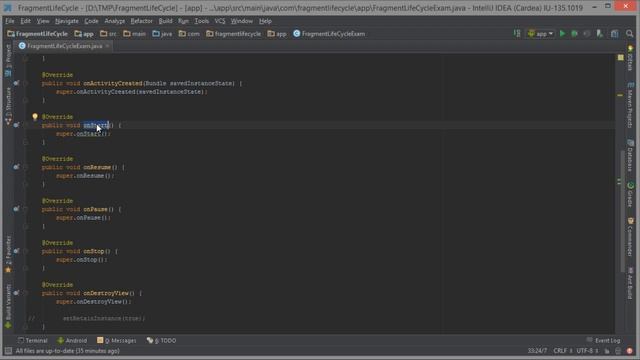Open the Database side panel
The height and width of the screenshot is (360, 640).
(630, 156)
